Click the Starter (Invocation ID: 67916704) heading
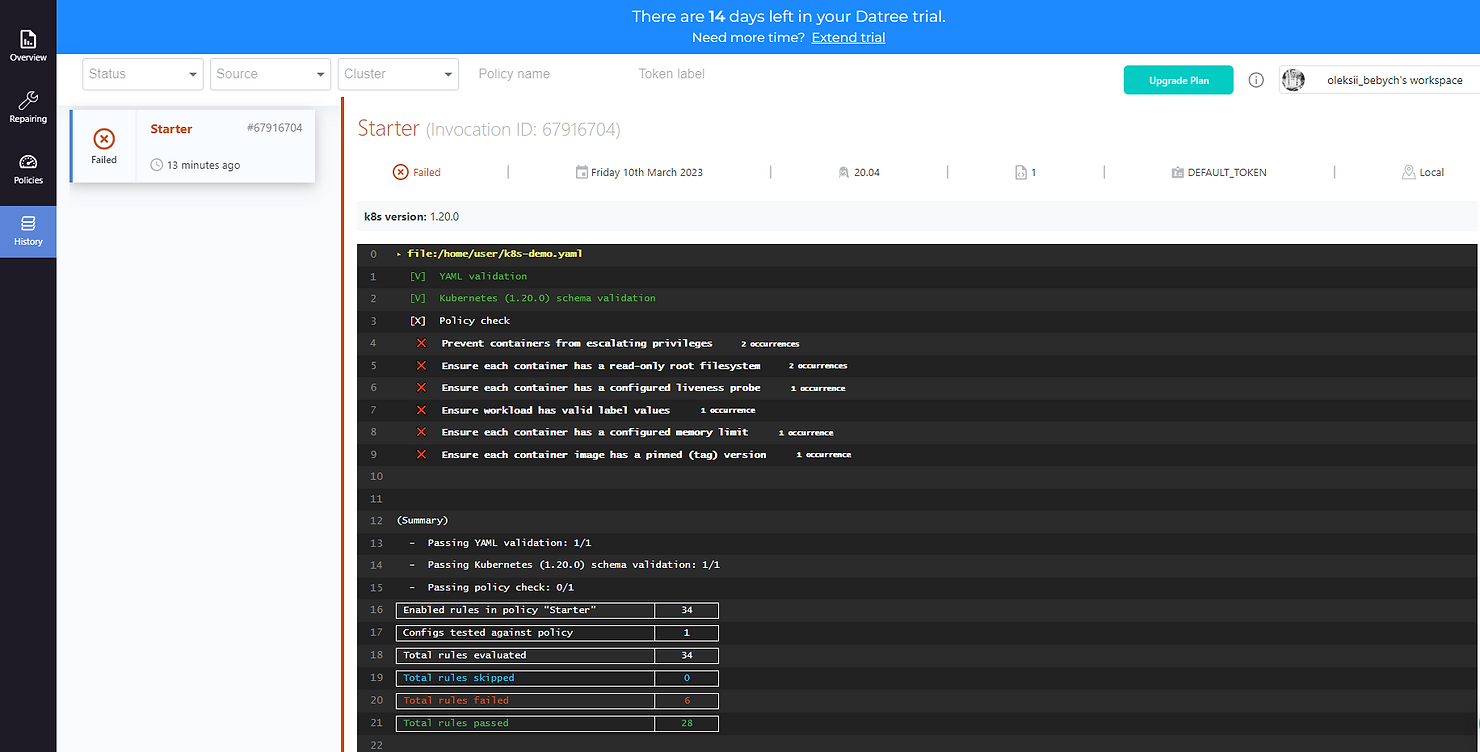Viewport: 1480px width, 752px height. (489, 129)
